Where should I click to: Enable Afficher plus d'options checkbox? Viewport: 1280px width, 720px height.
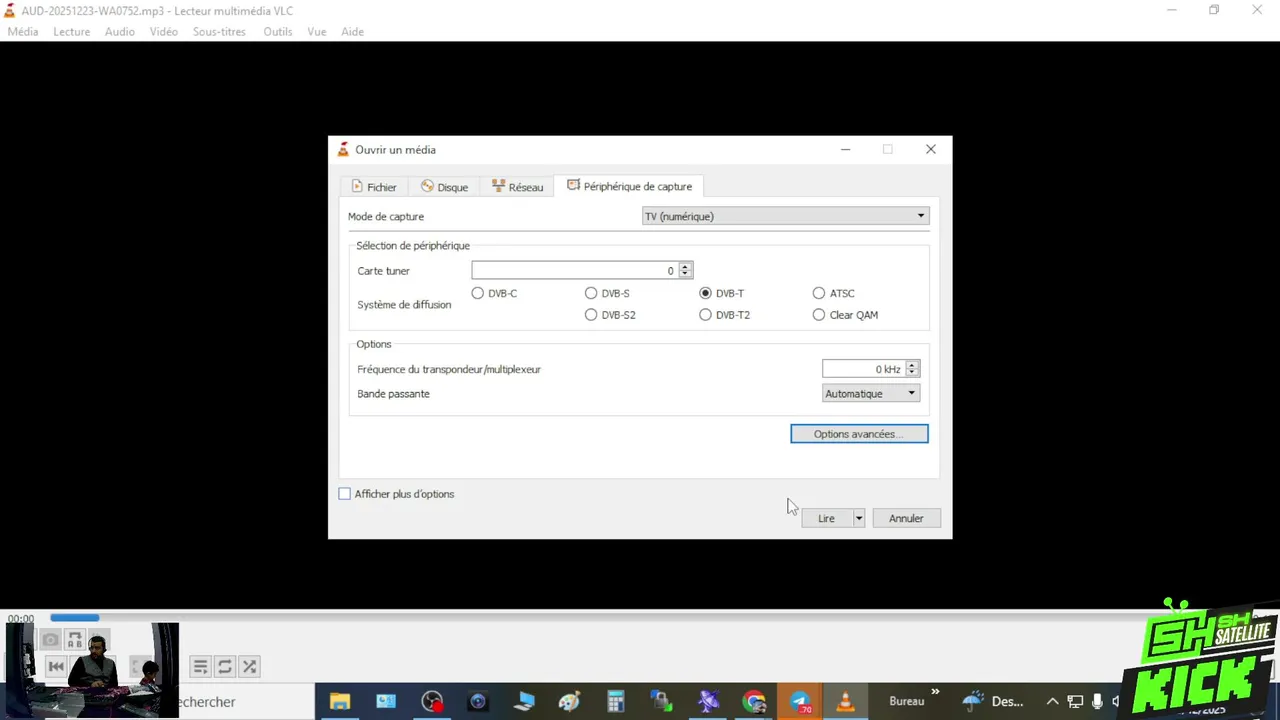[345, 494]
